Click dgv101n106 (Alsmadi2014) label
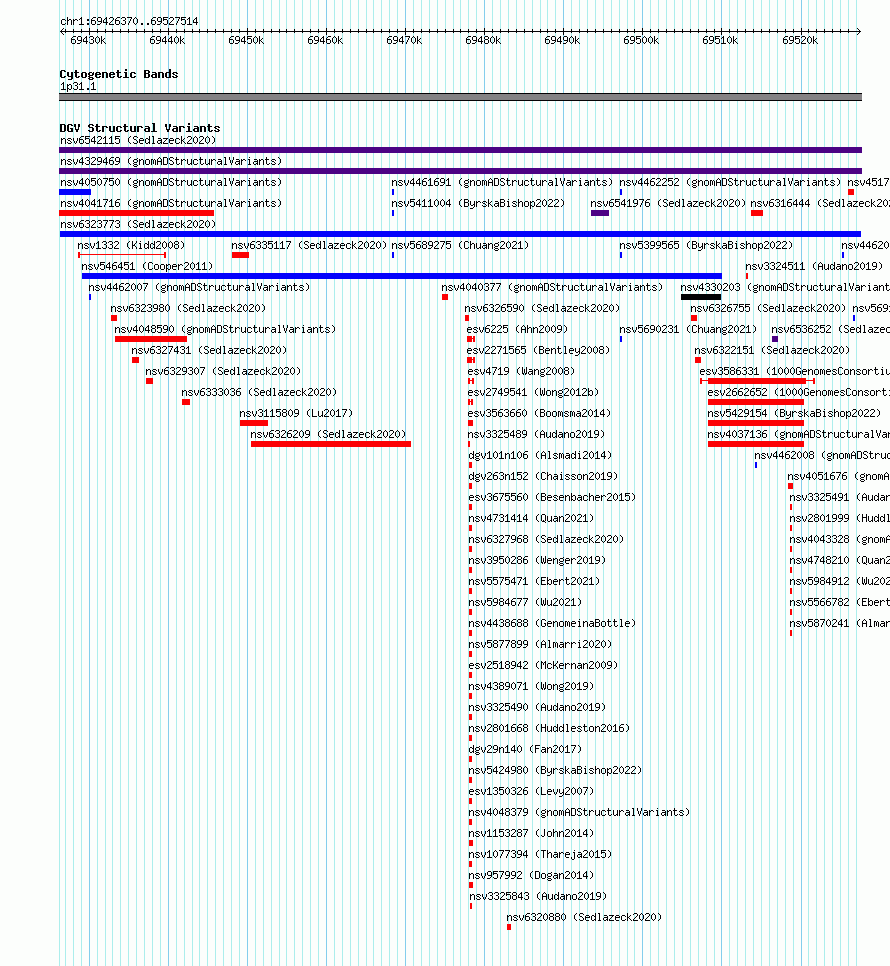 click(540, 455)
